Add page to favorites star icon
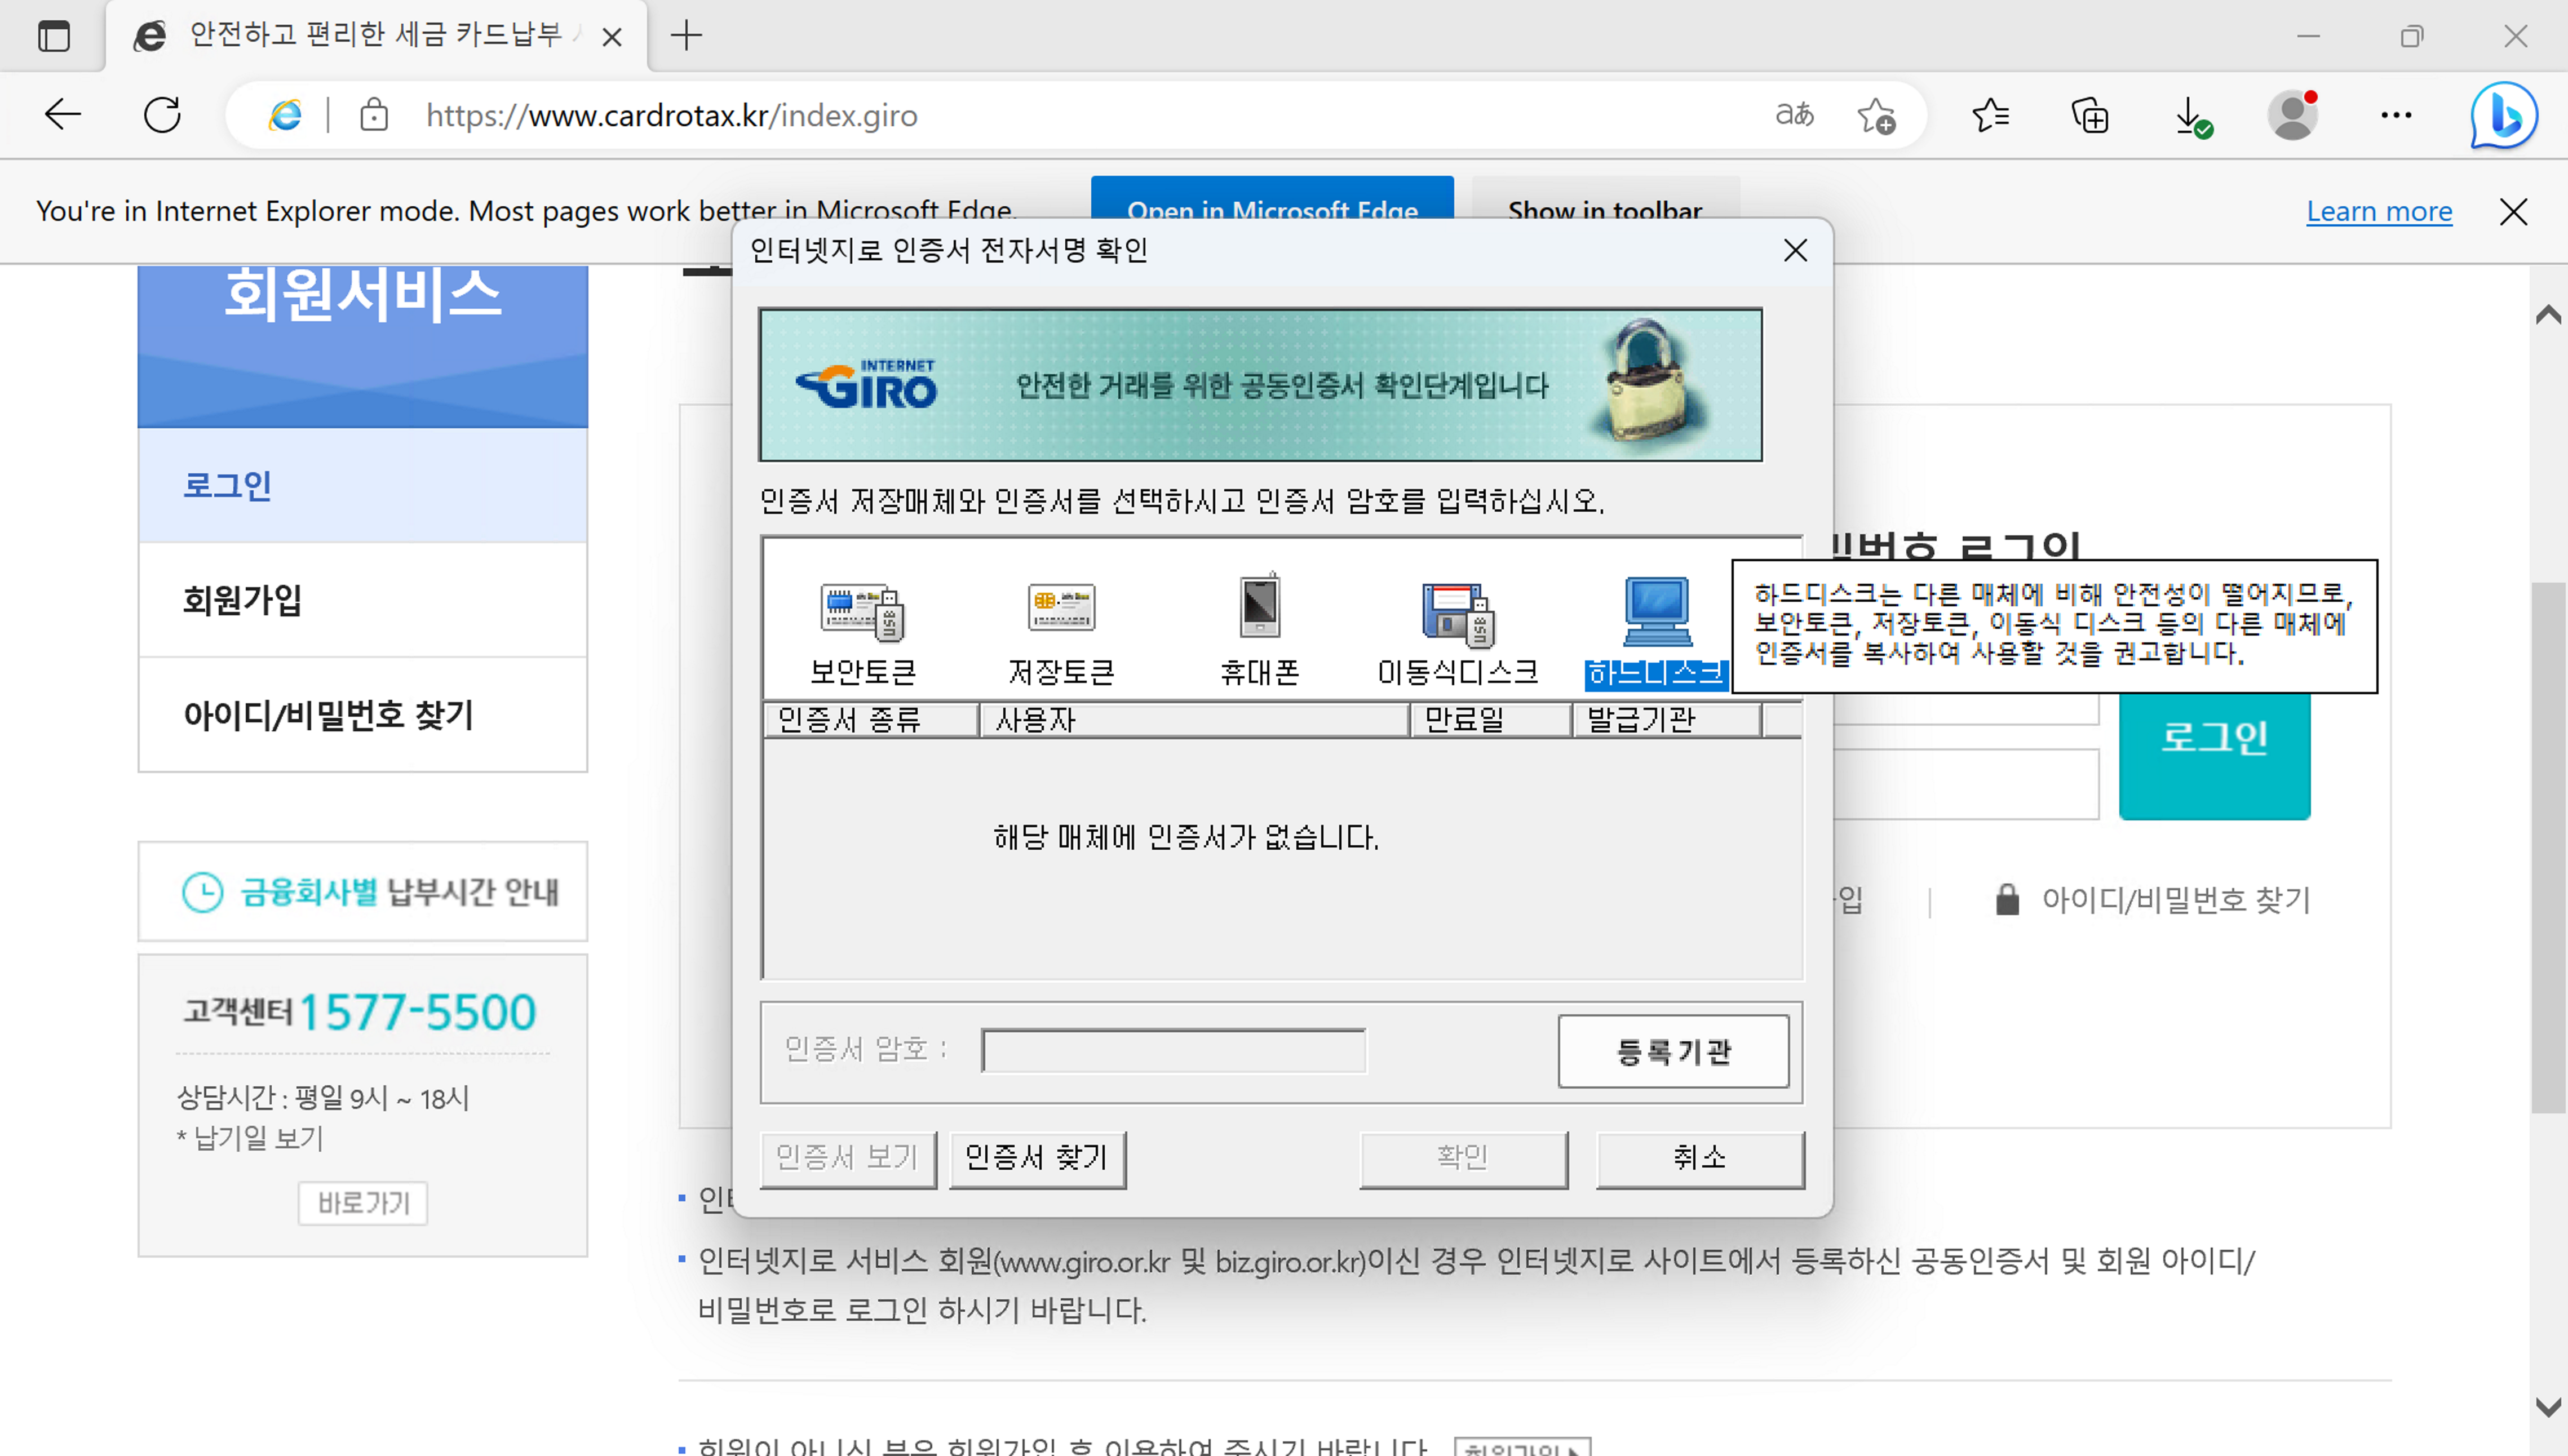 [x=1876, y=116]
